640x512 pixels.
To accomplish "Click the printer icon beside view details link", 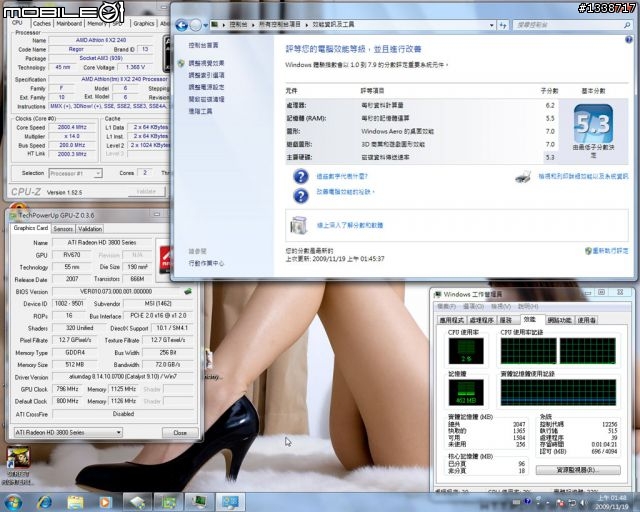I will 523,176.
